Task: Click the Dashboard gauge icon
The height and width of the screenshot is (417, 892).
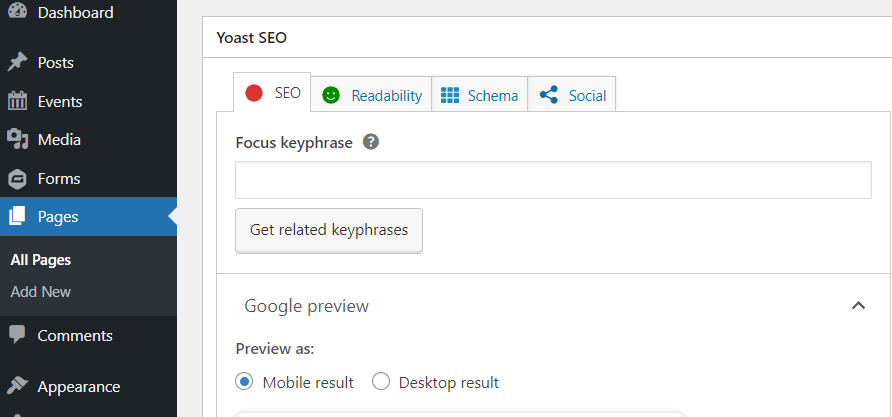Action: click(x=18, y=11)
